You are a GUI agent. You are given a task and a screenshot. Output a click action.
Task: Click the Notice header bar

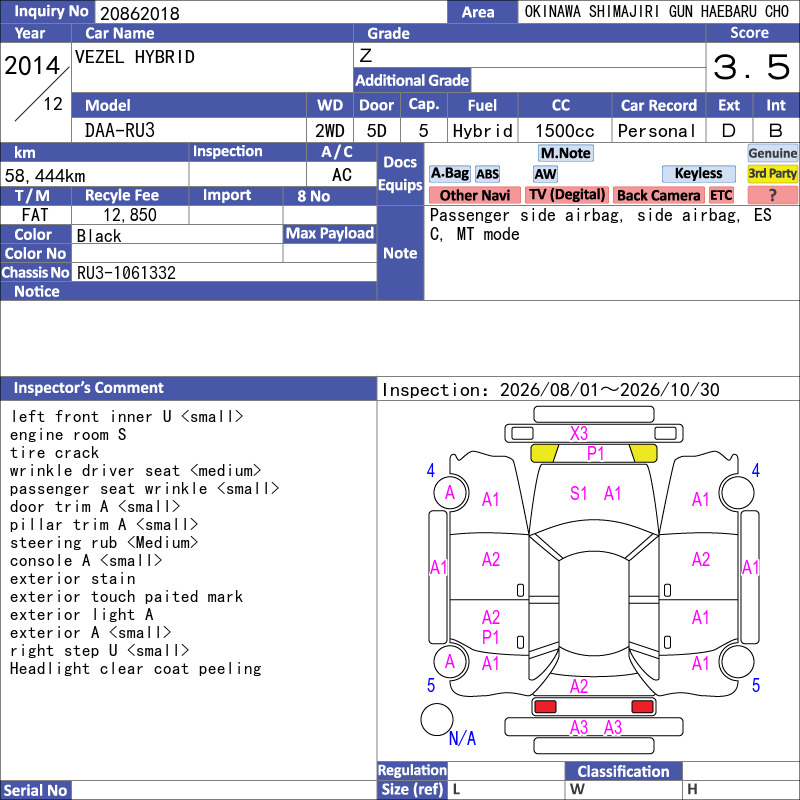188,291
